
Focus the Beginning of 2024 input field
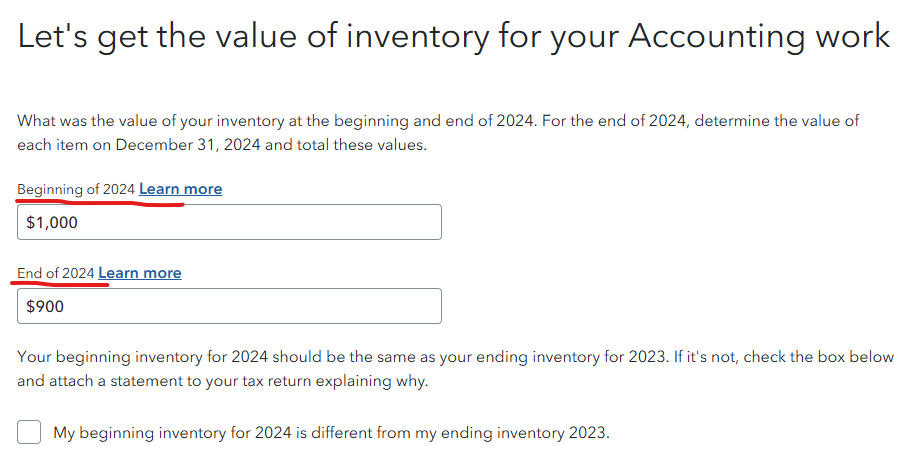coord(229,222)
